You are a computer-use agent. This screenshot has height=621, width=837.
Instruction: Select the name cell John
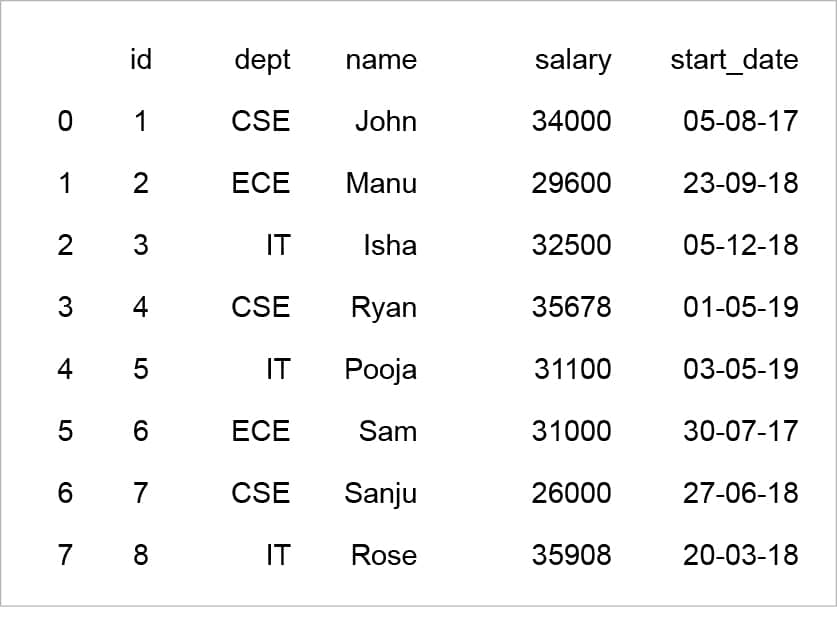(386, 122)
